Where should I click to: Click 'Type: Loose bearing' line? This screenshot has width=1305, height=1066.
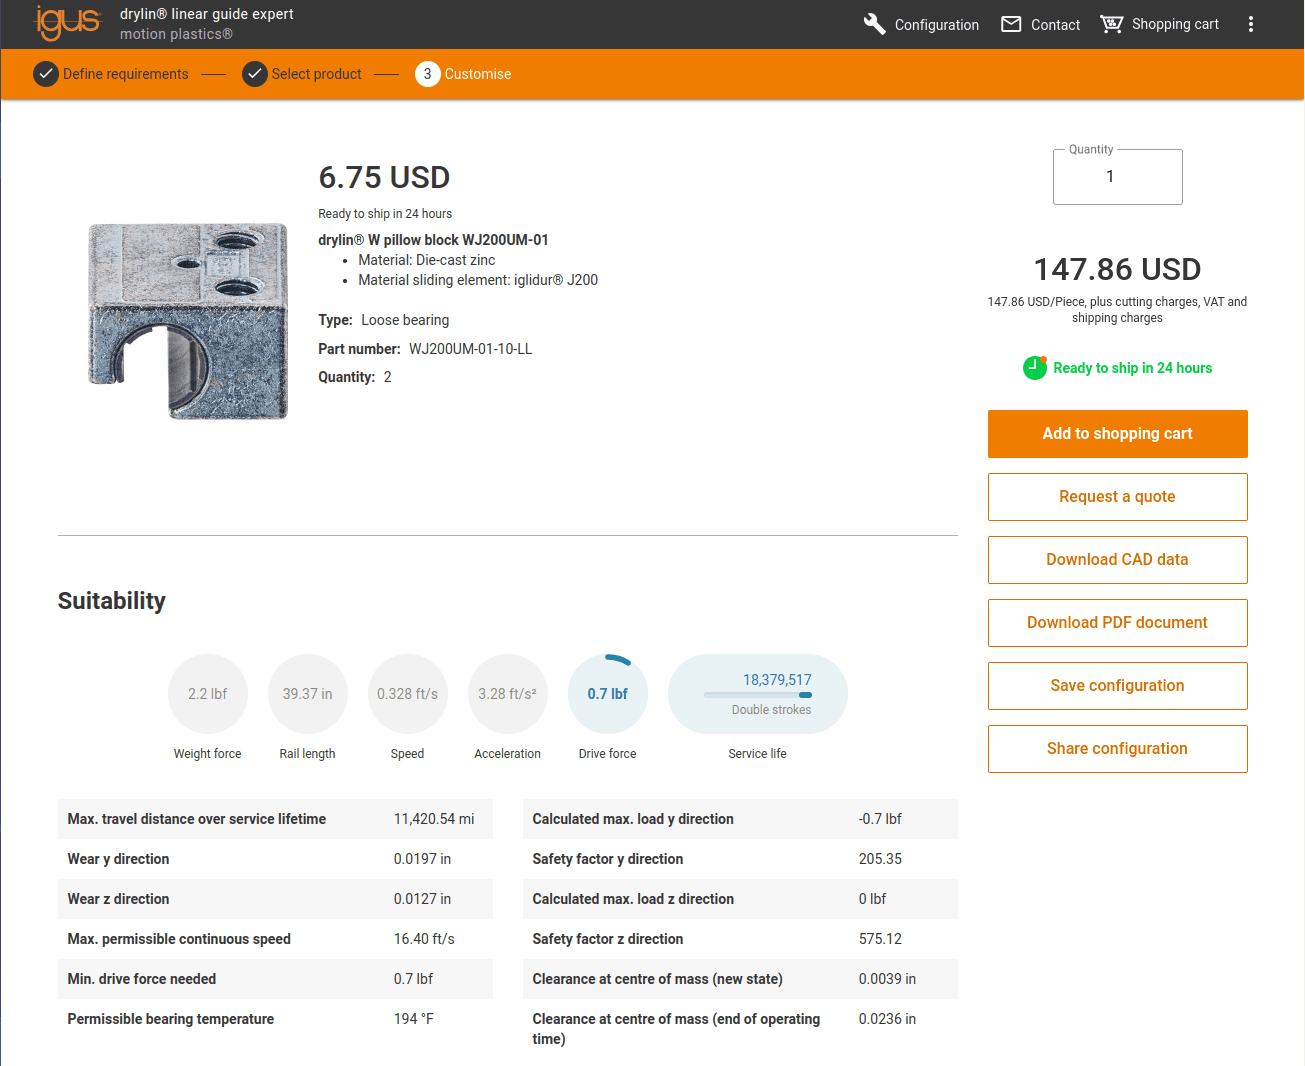coord(384,320)
